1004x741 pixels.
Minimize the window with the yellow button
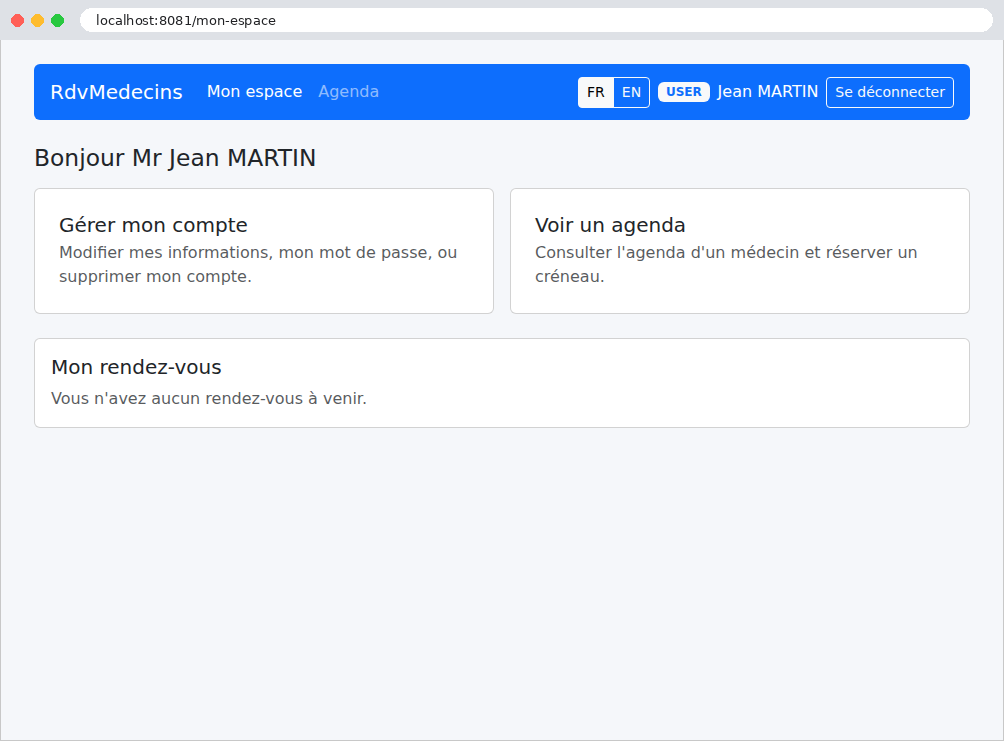click(x=38, y=20)
